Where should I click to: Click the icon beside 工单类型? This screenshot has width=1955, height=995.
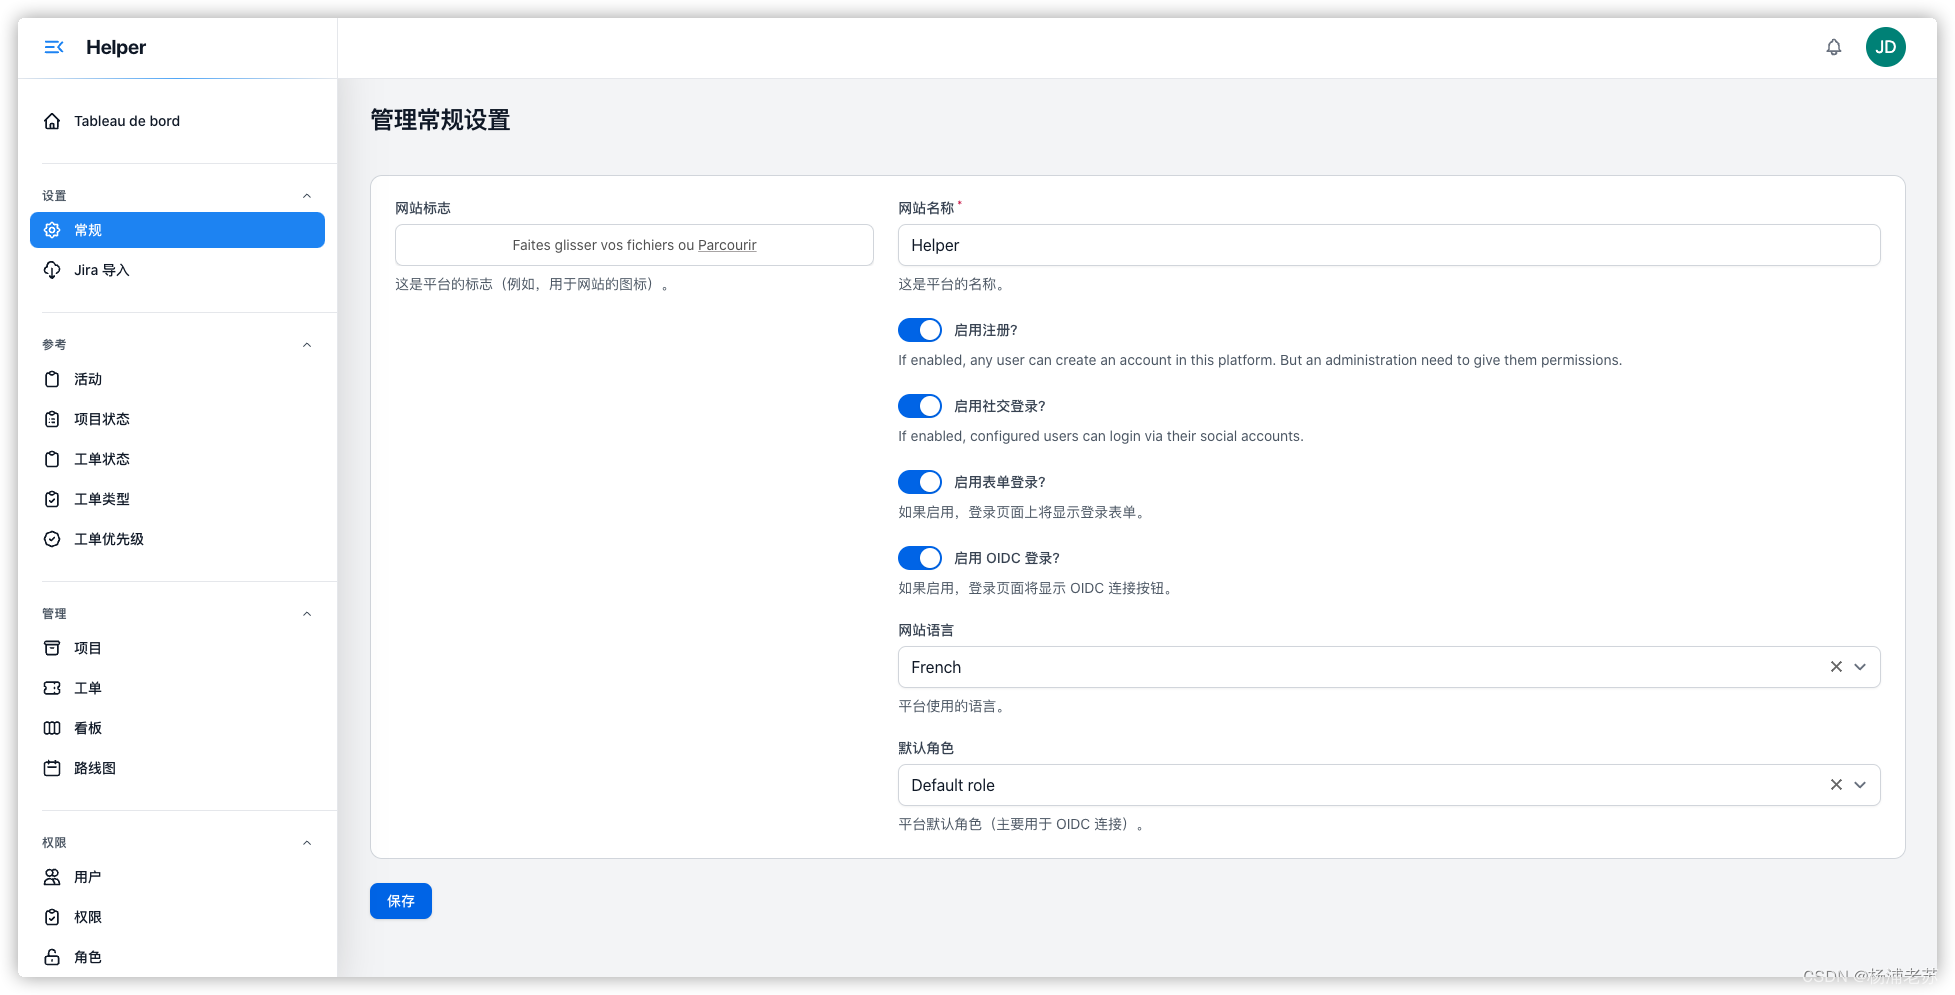pyautogui.click(x=52, y=499)
